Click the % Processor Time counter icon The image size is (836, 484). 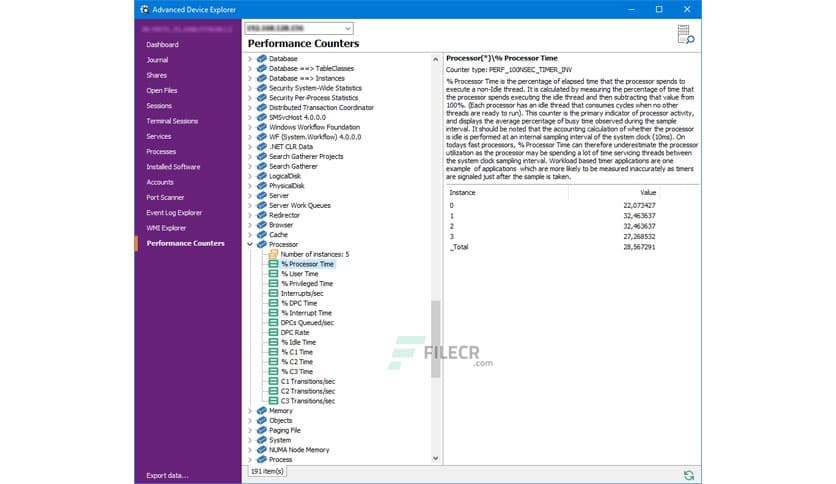(273, 264)
